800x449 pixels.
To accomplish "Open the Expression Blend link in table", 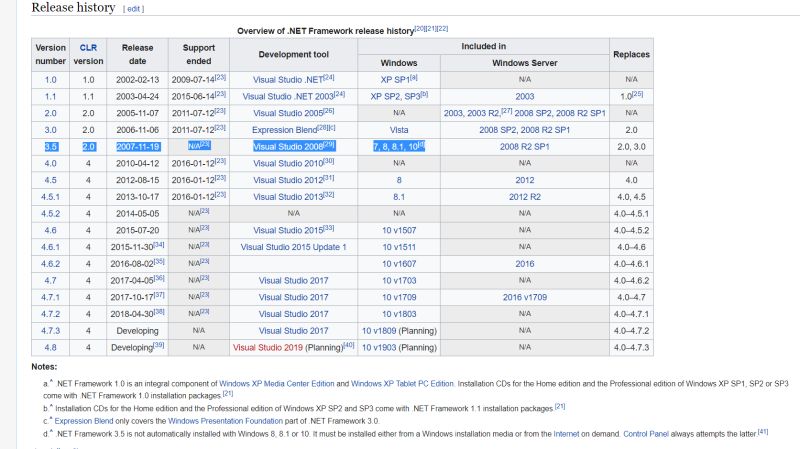I will [x=284, y=130].
